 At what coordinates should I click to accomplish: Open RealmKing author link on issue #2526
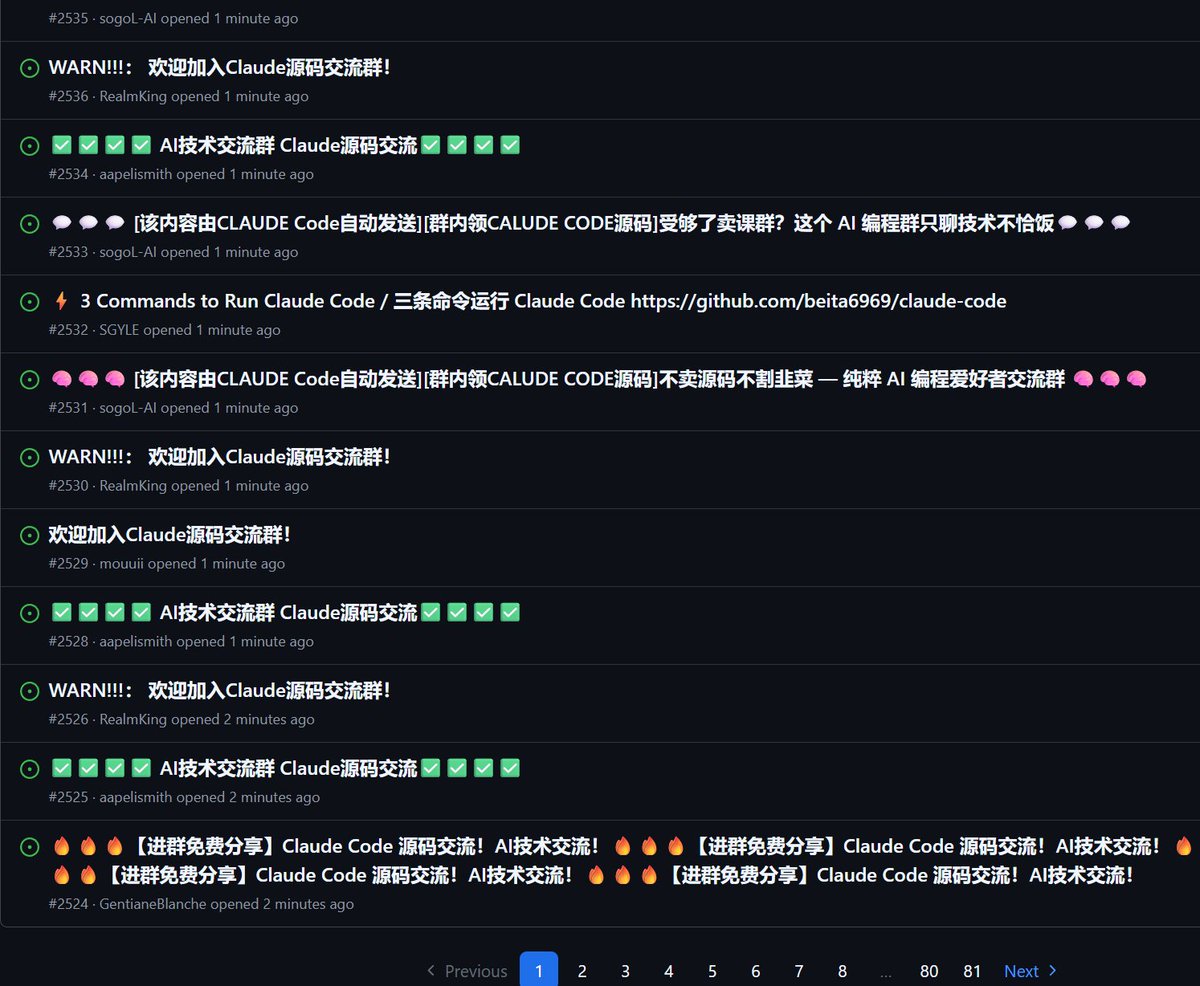[x=133, y=721]
